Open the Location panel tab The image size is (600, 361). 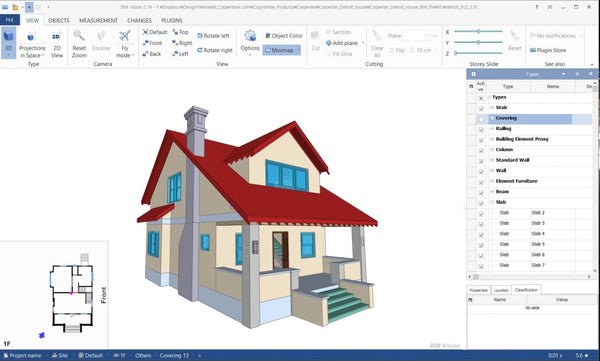(501, 290)
